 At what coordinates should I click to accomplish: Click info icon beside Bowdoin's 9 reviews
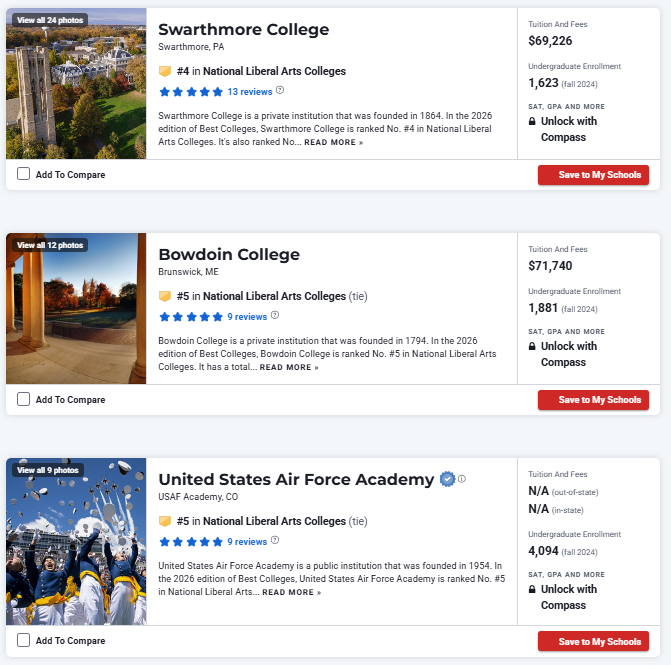(x=275, y=316)
